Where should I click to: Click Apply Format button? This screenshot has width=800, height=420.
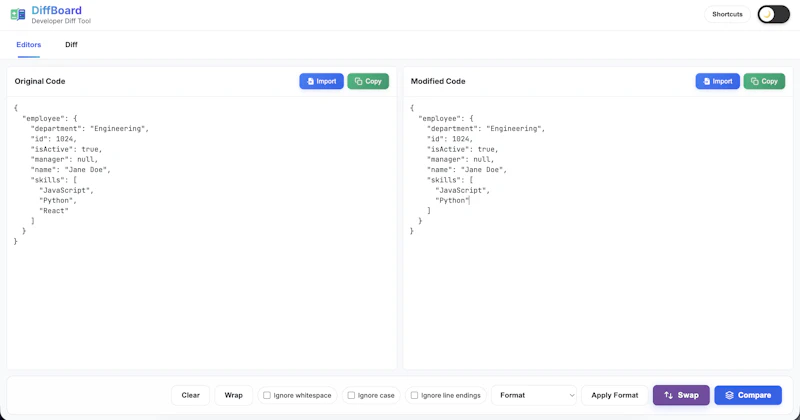[x=615, y=396]
